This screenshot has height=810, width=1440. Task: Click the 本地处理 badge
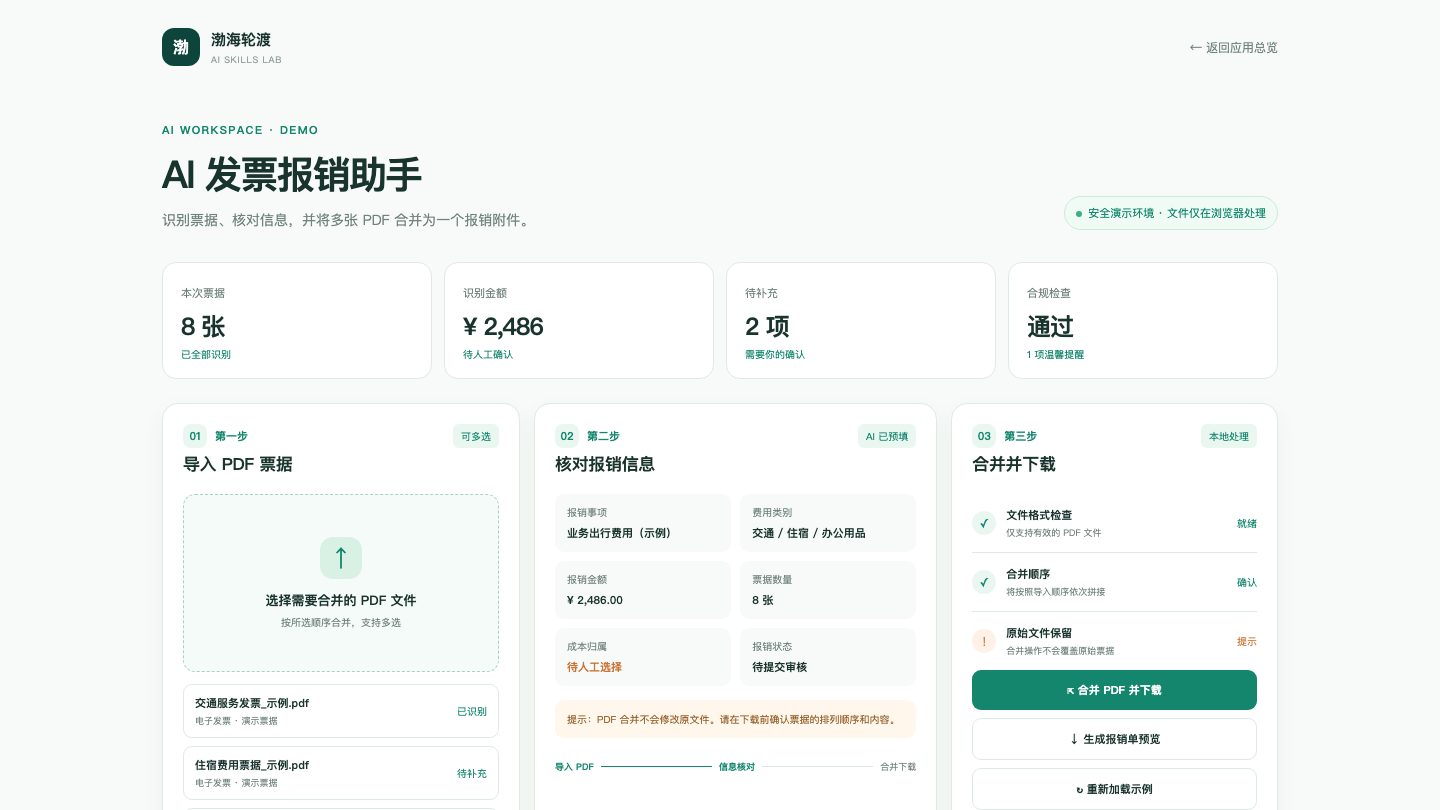(x=1229, y=436)
